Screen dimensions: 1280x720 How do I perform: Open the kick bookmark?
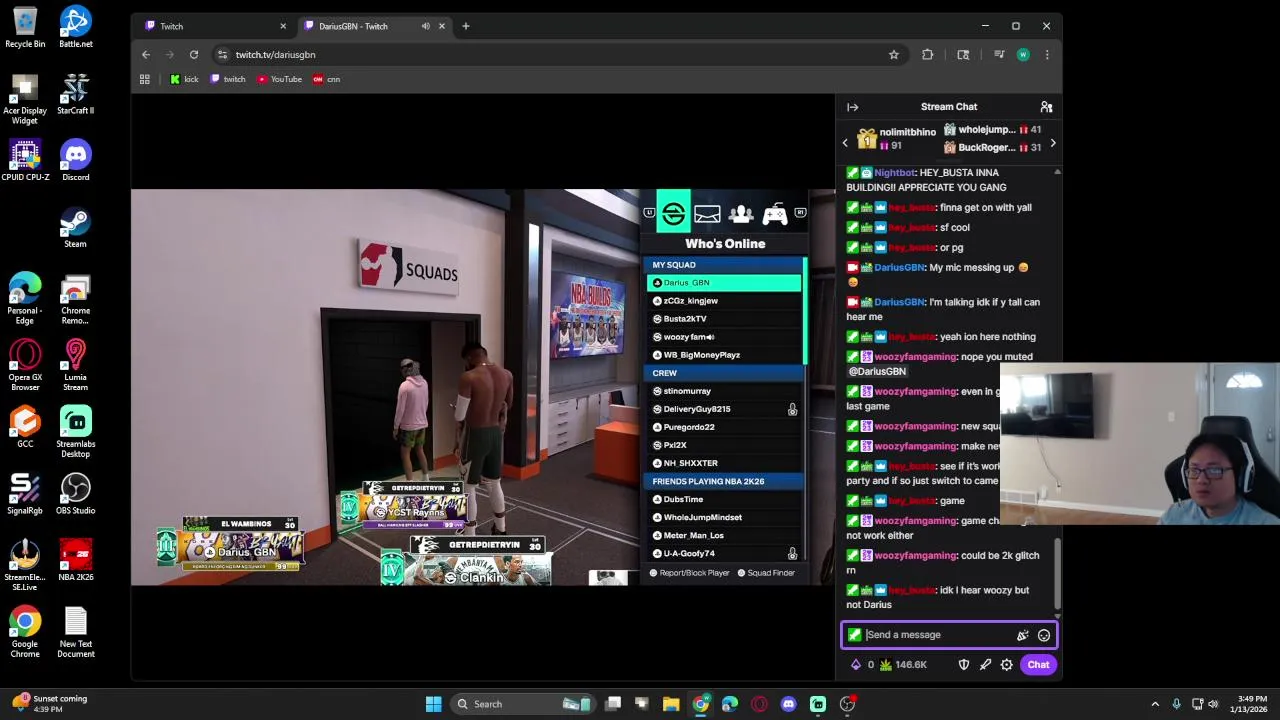[x=184, y=79]
